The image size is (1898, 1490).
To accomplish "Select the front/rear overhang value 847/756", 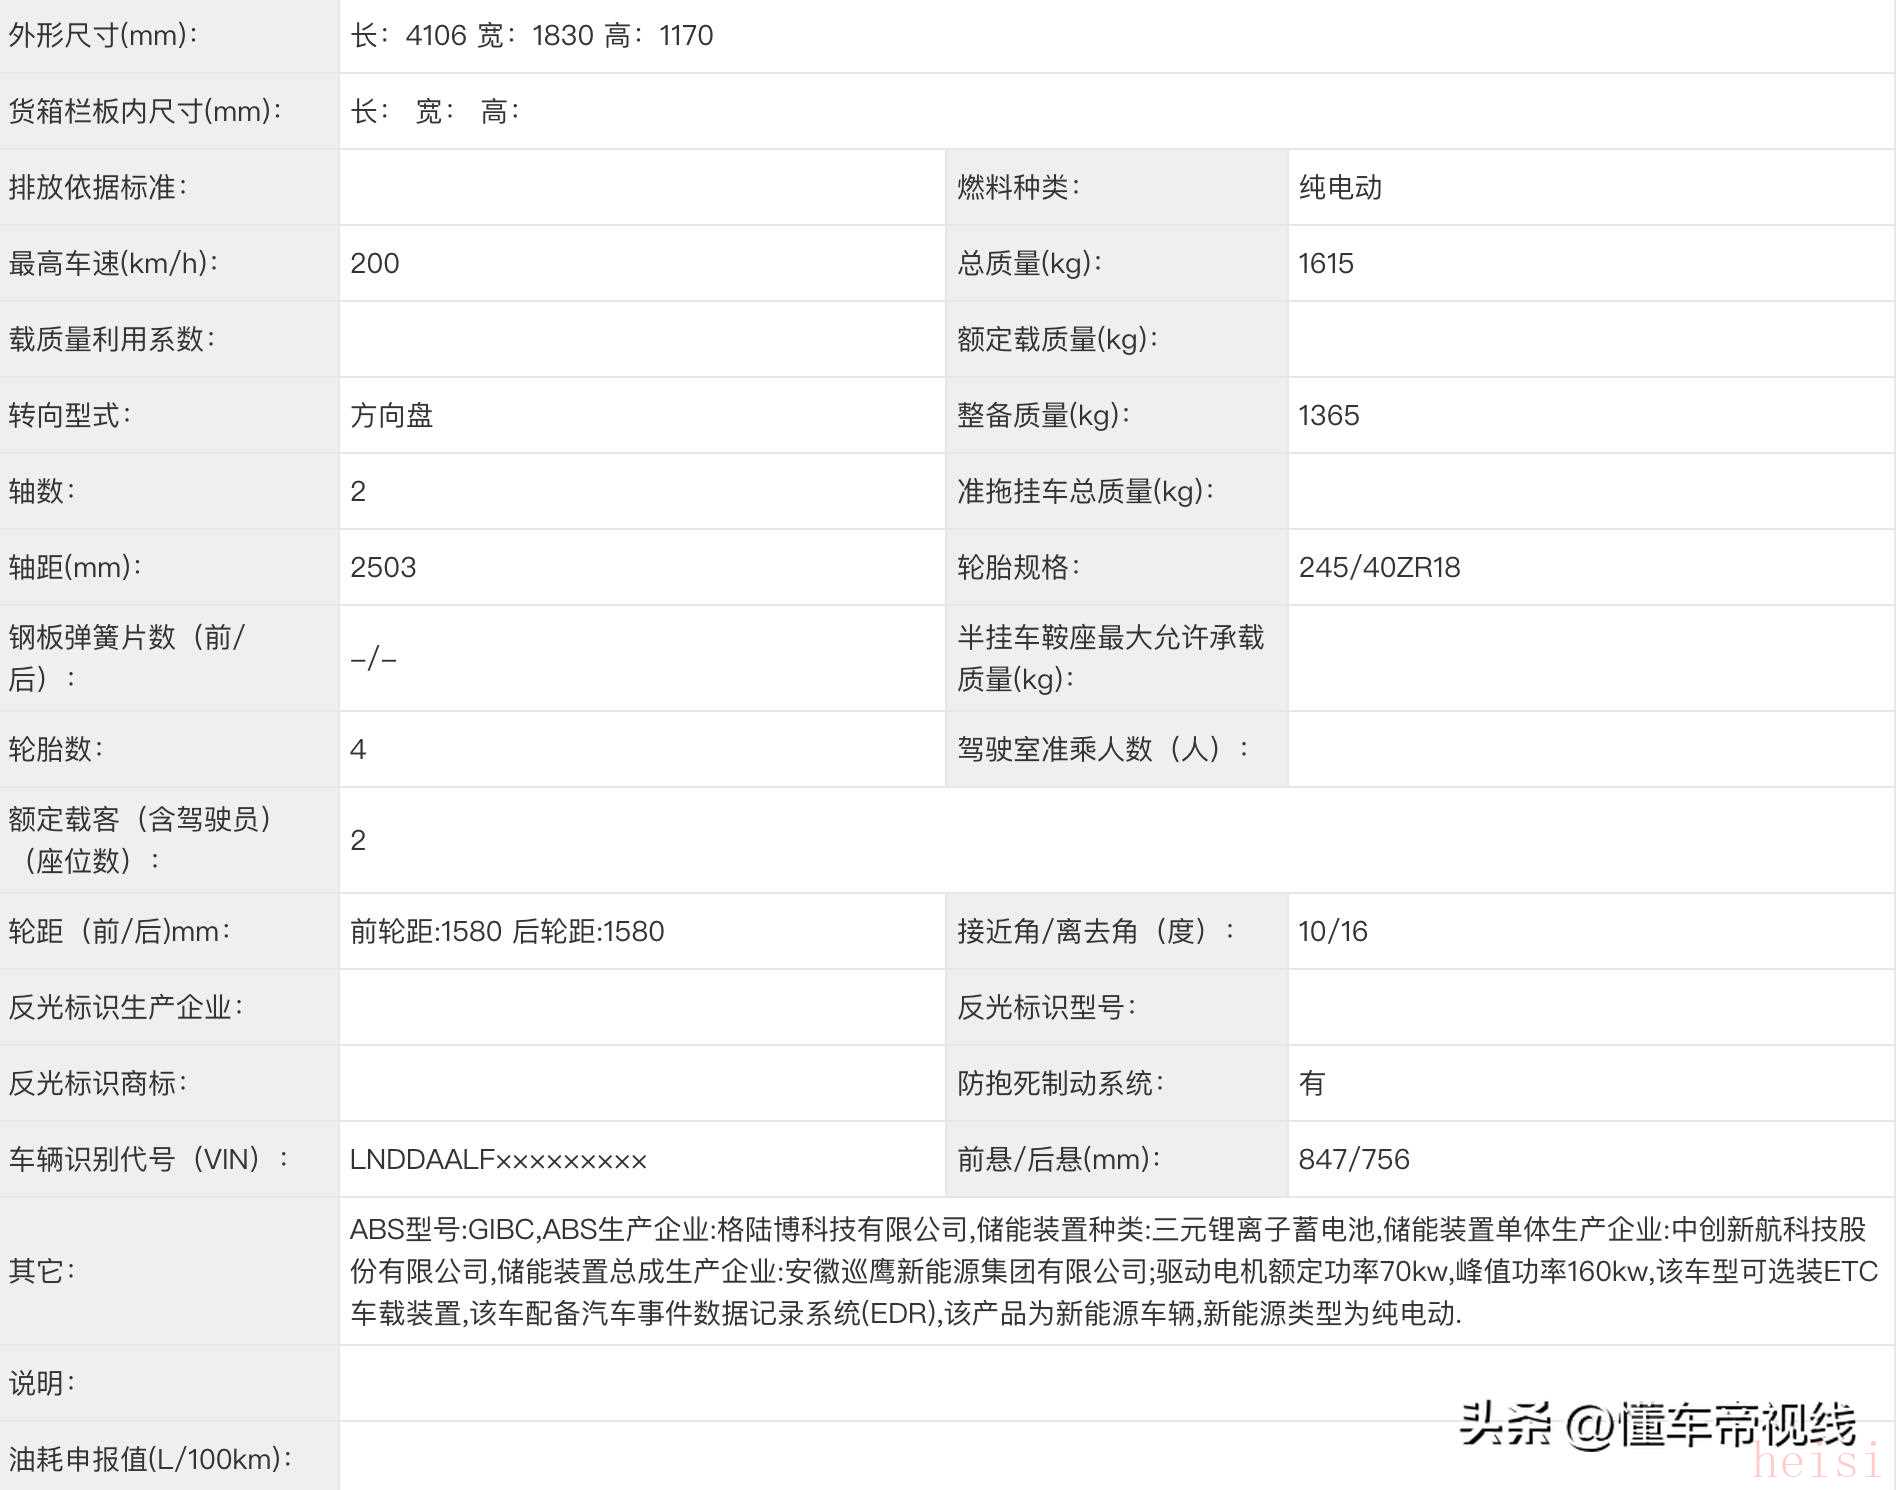I will click(1353, 1159).
